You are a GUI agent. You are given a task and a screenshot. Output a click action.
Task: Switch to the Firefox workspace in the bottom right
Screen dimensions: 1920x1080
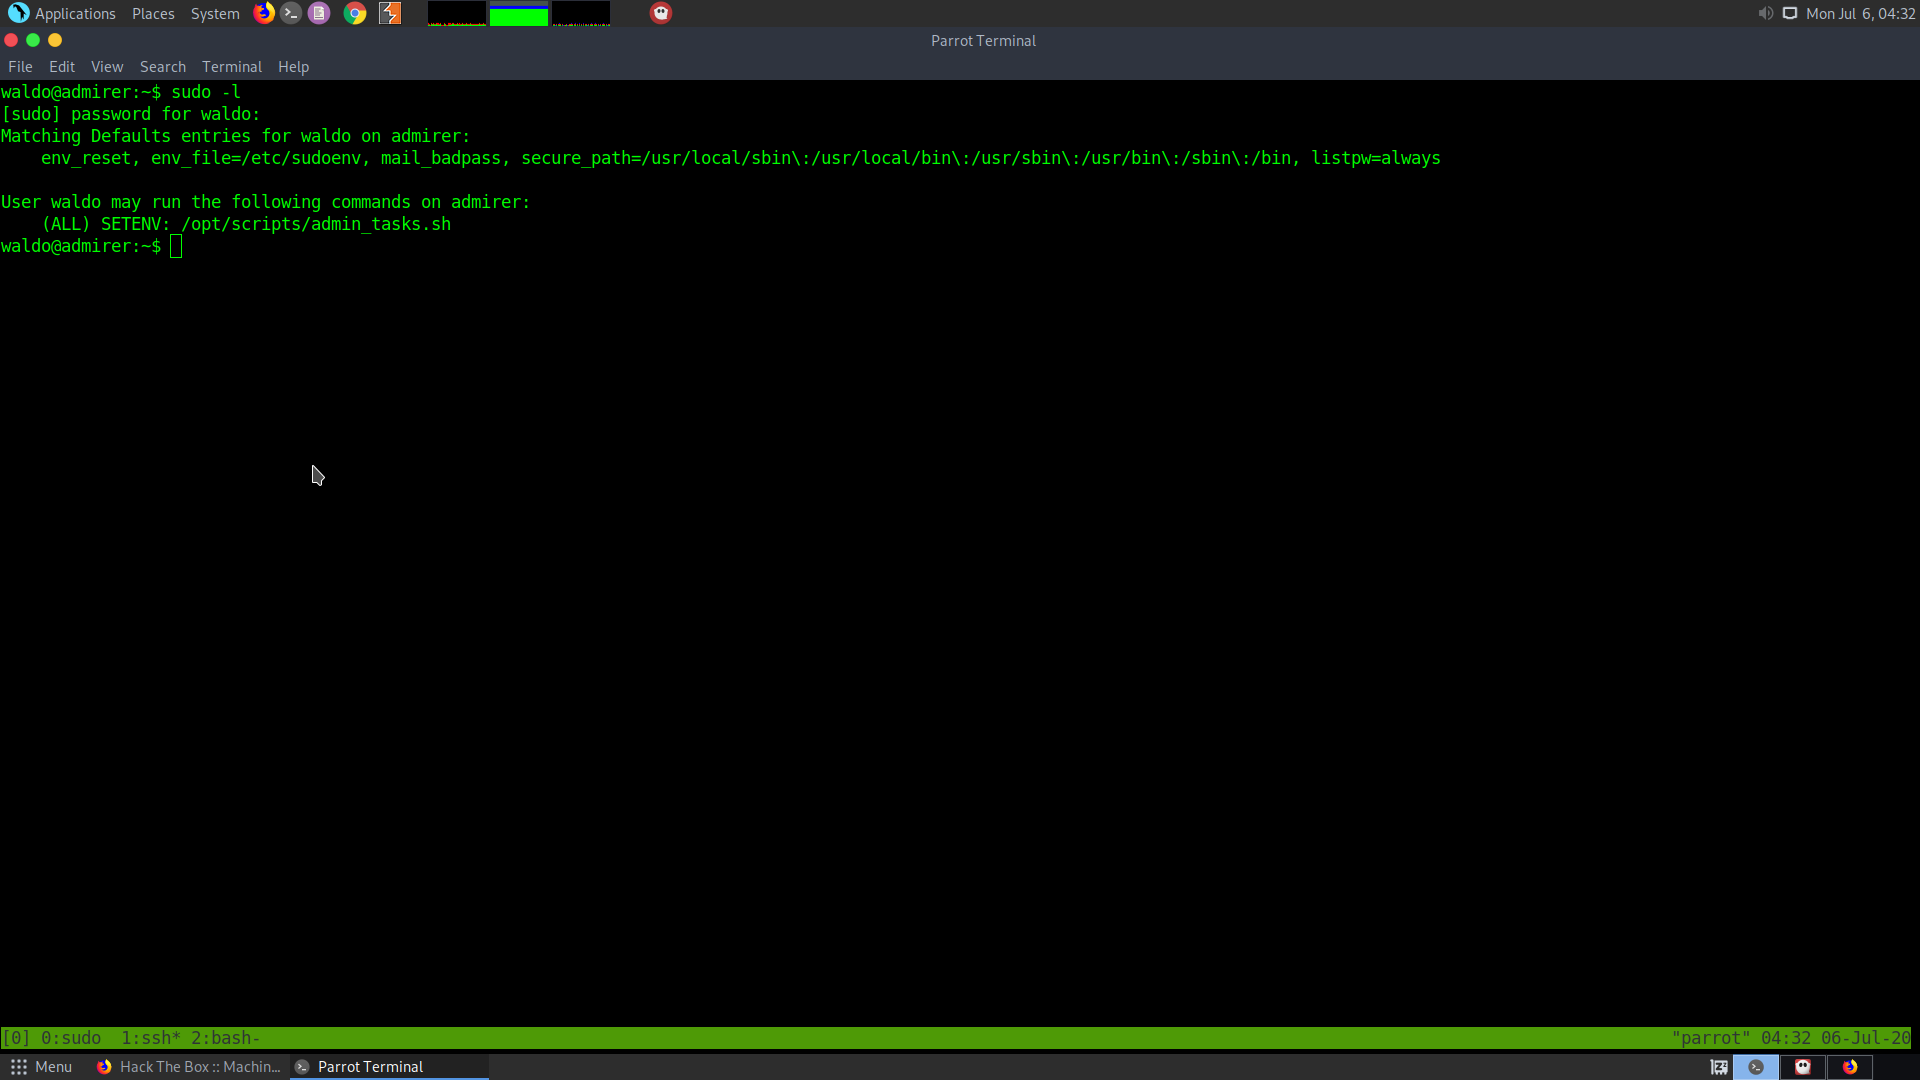(x=1850, y=1067)
